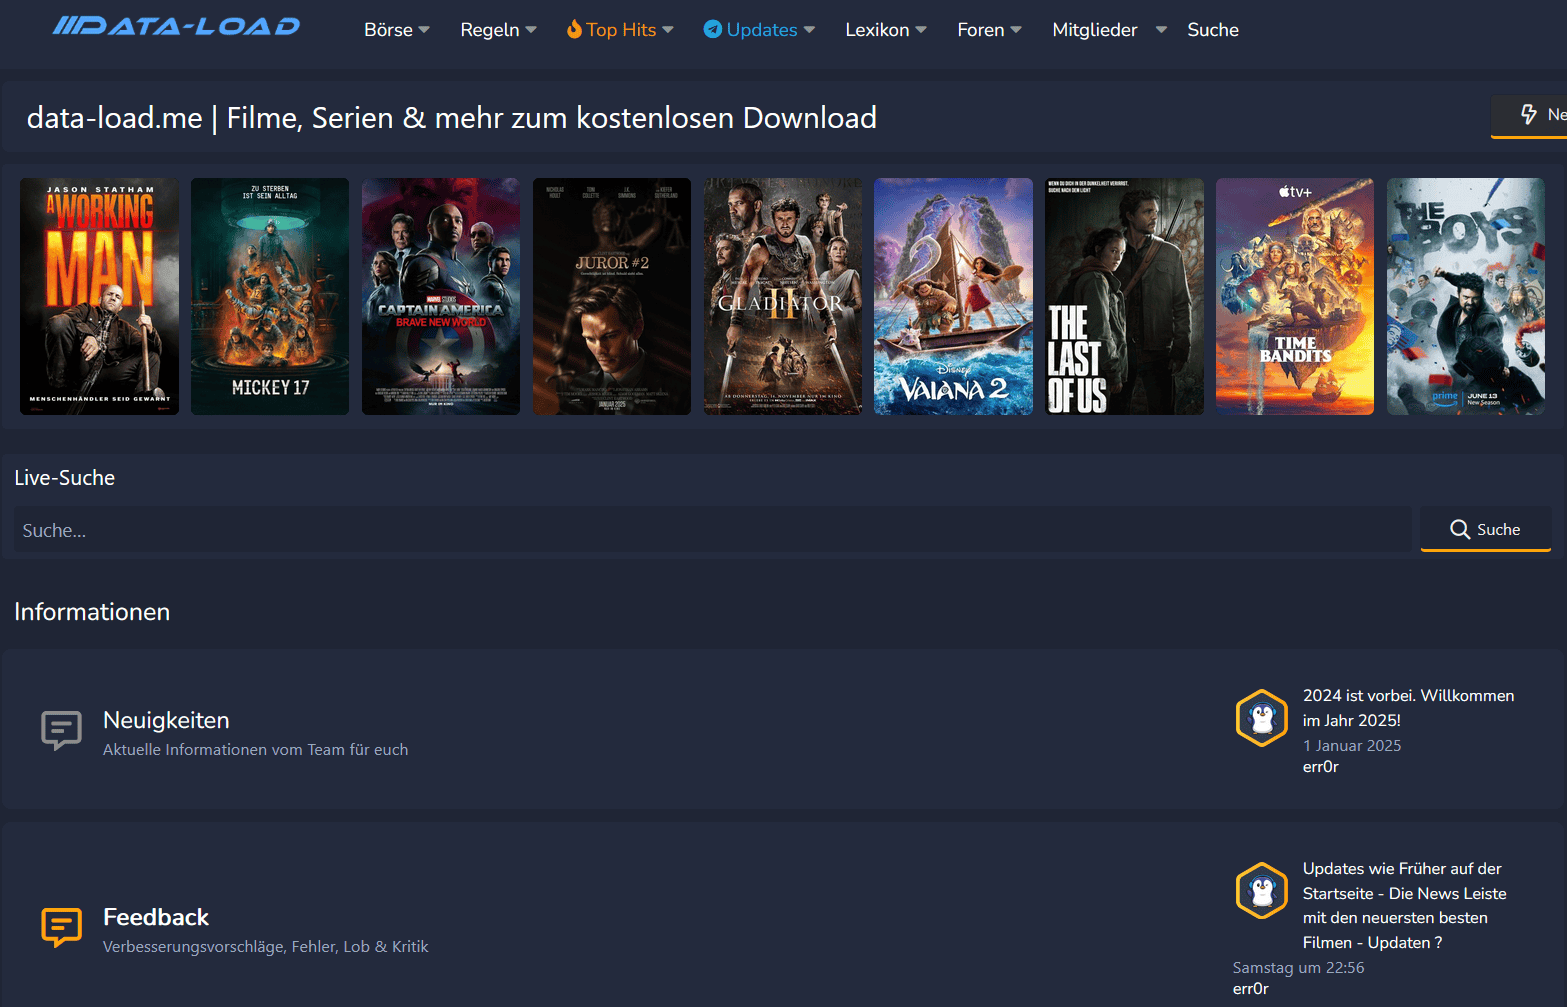
Task: Open the Updates menu
Action: tap(762, 30)
